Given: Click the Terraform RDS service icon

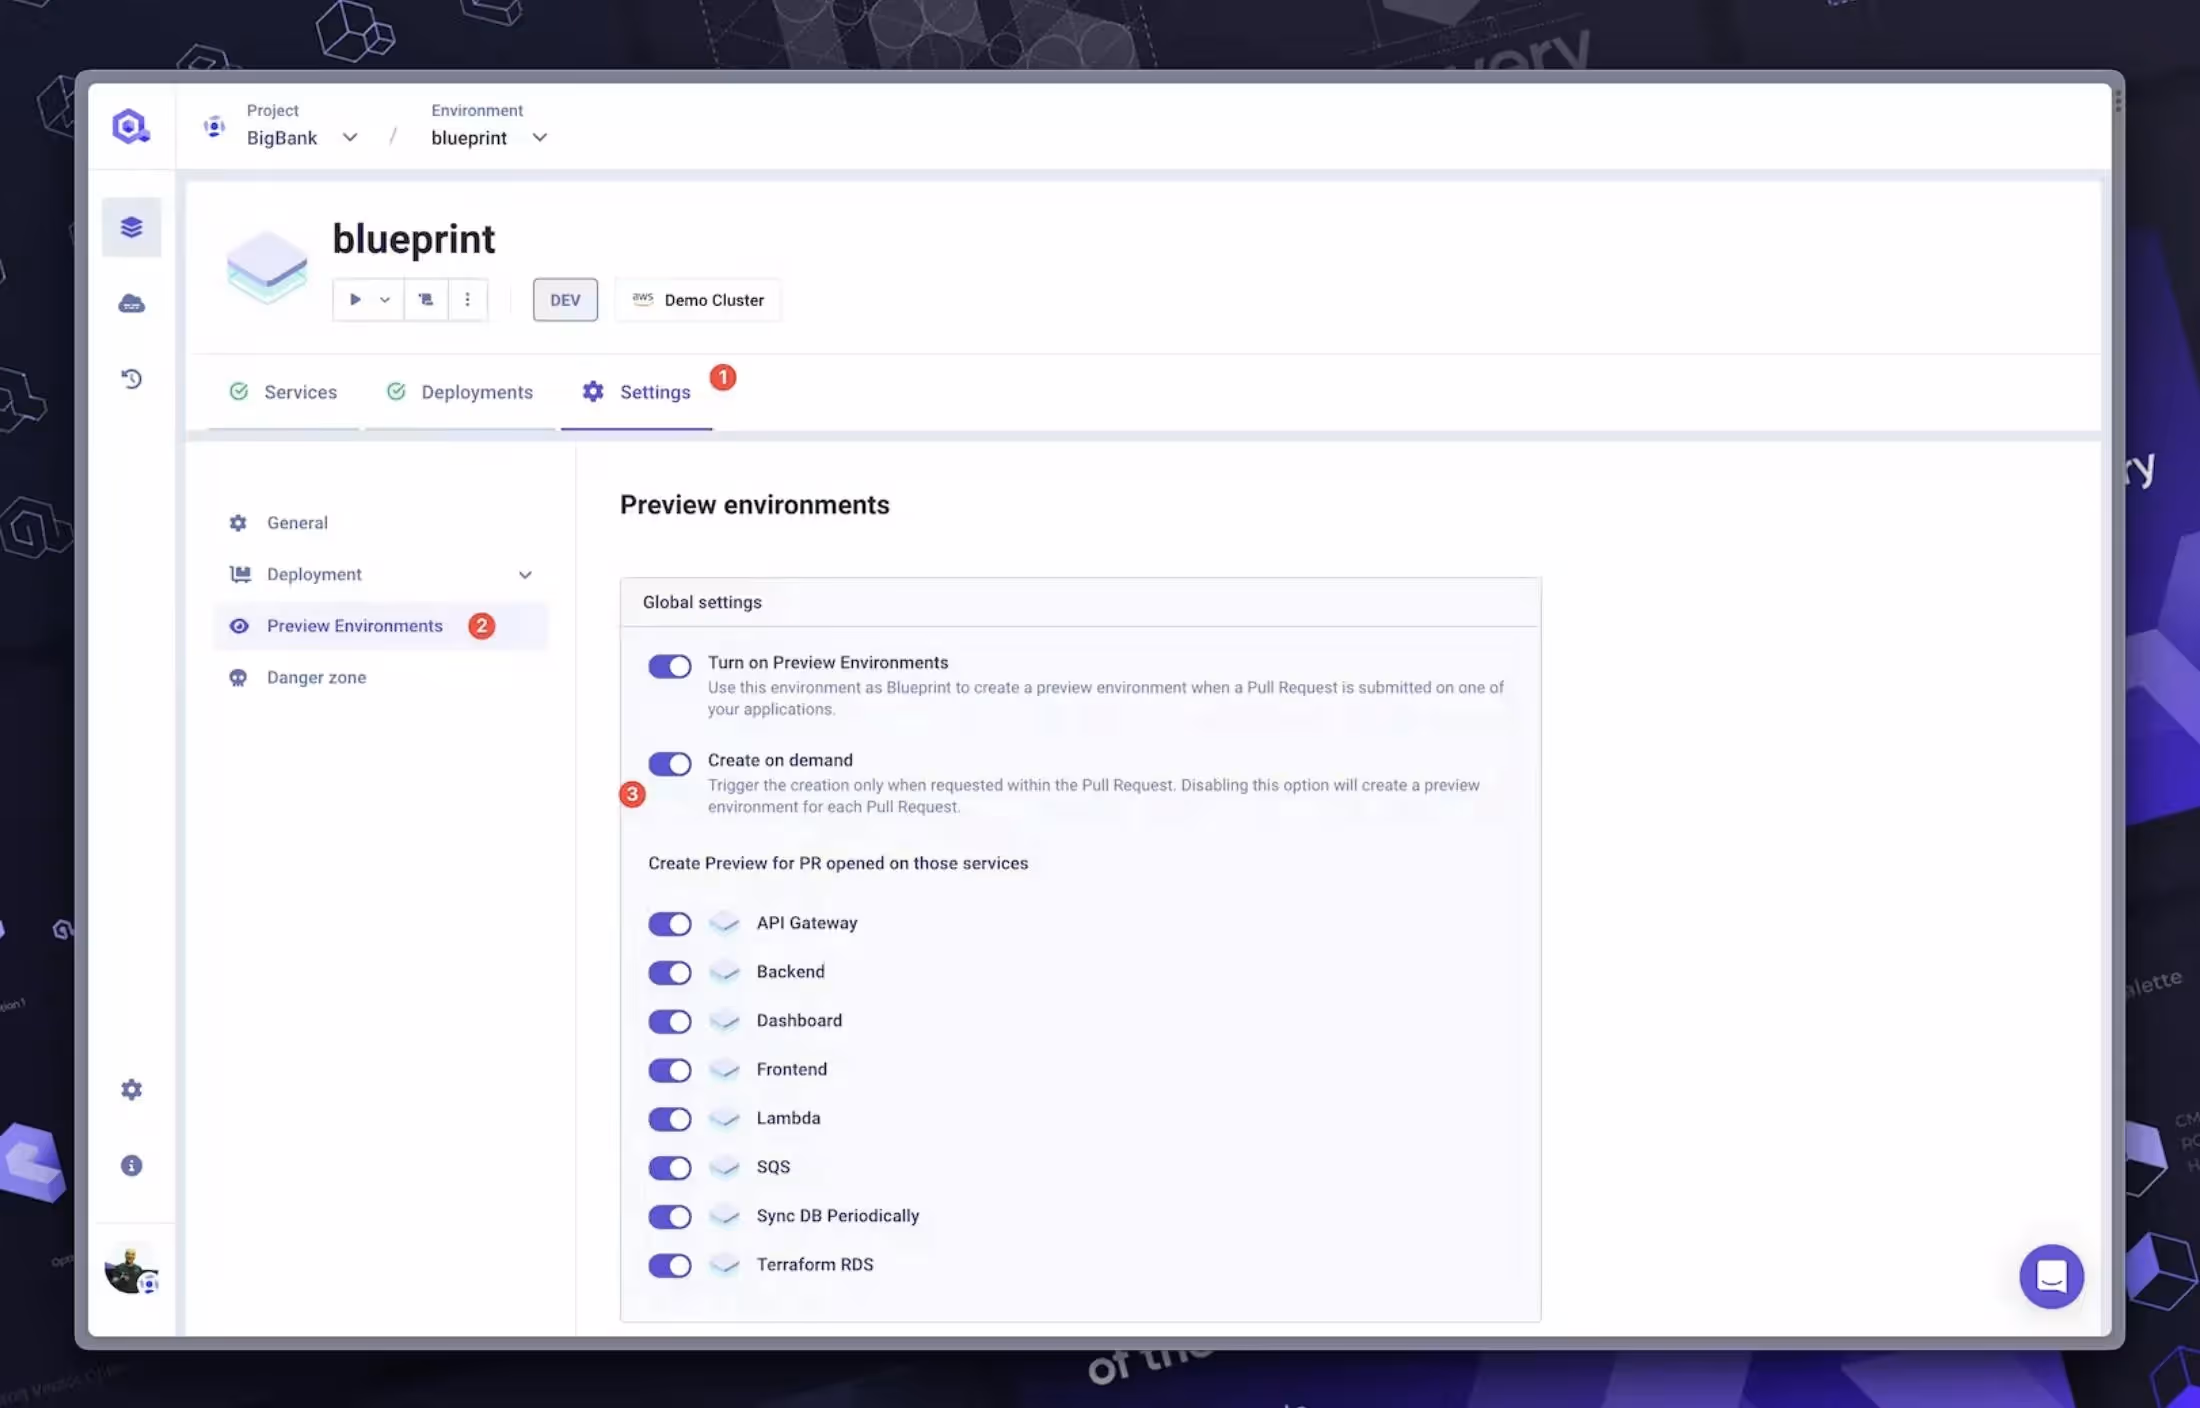Looking at the screenshot, I should click(724, 1265).
